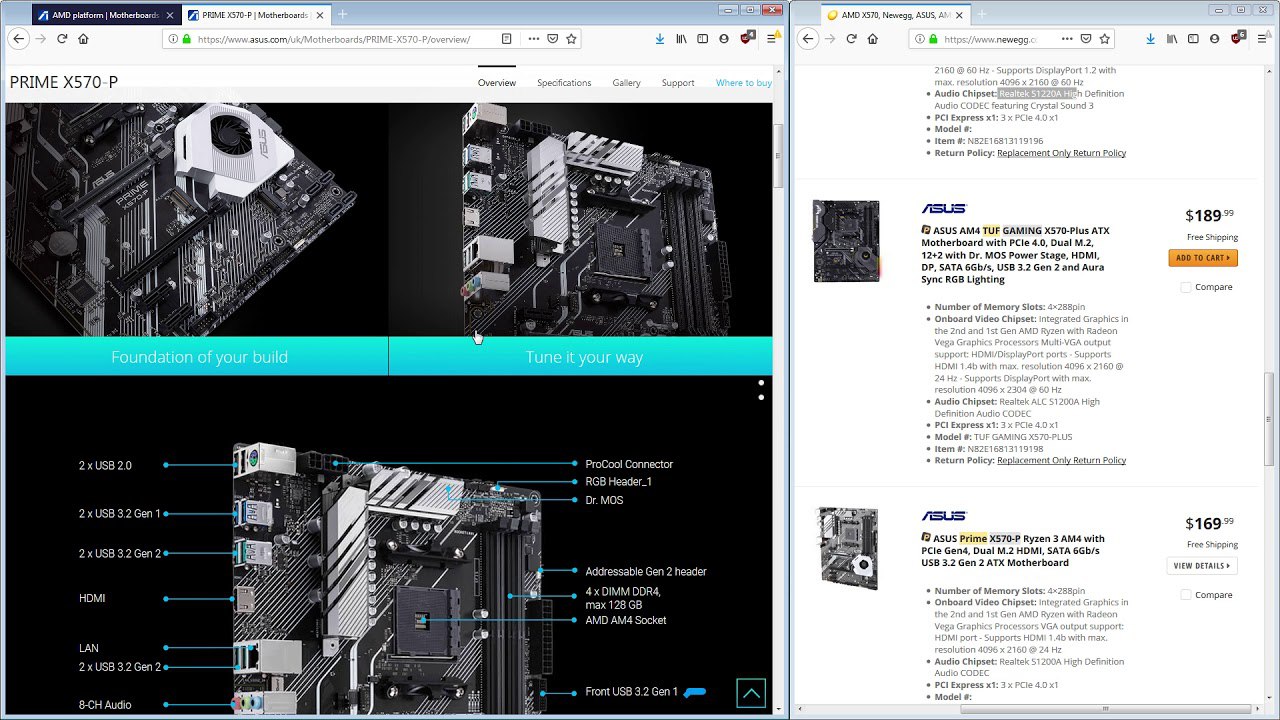Open the hamburger menu in the Newegg window
Image resolution: width=1280 pixels, height=720 pixels.
(1261, 38)
